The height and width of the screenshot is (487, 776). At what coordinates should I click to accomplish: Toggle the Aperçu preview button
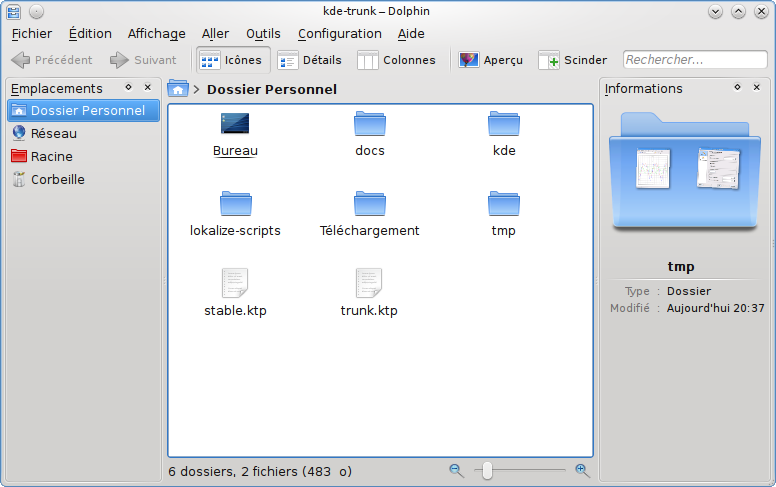click(x=491, y=60)
